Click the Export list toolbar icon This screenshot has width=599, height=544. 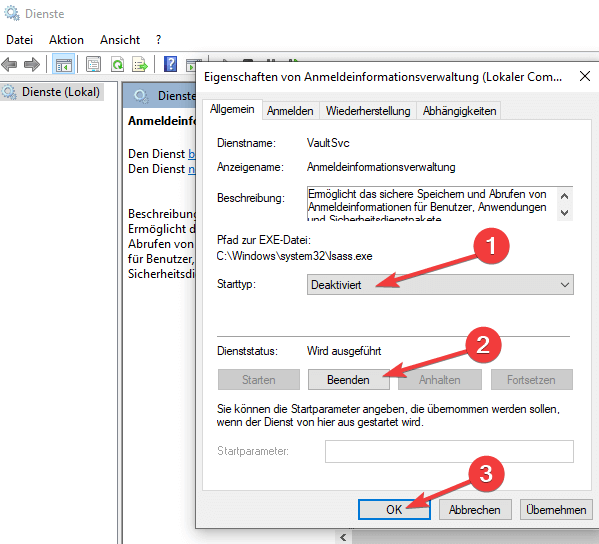139,64
